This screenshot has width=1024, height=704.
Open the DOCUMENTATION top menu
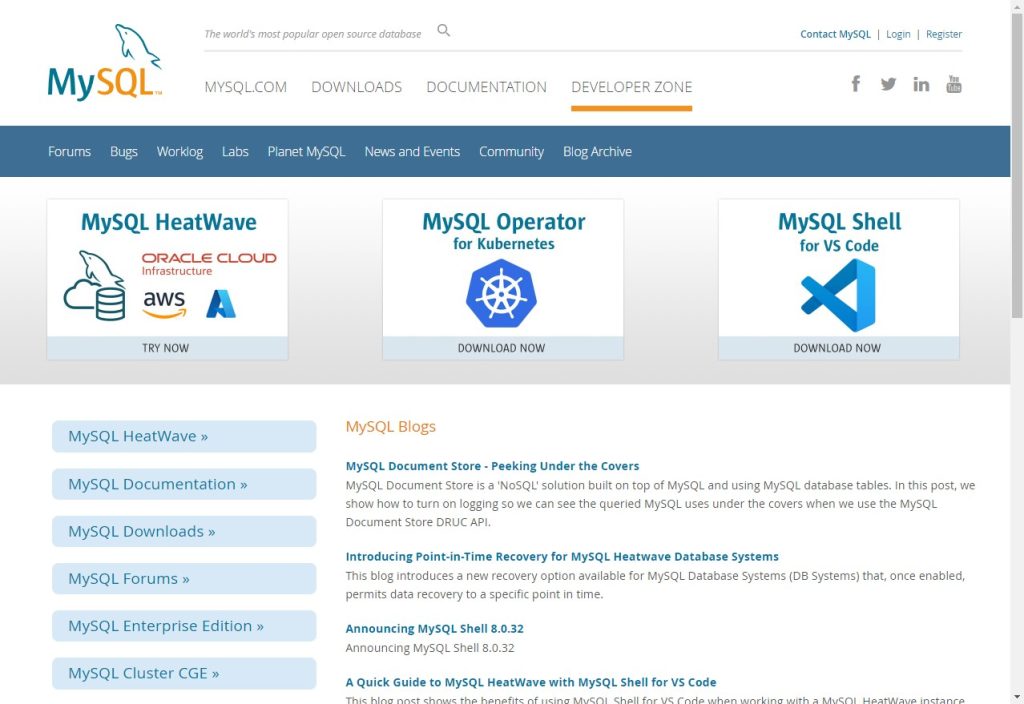487,87
